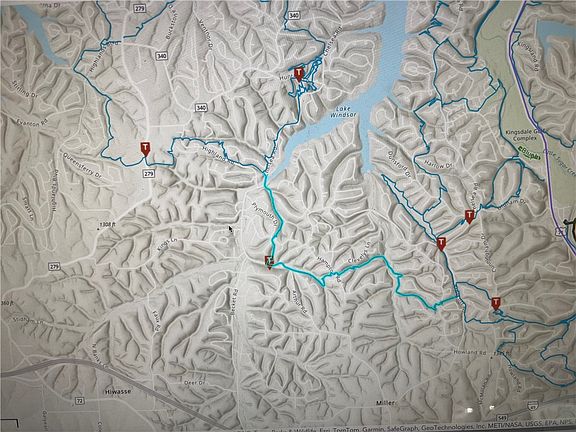Click the Esri attribution text at bottom
Screen dimensions: 576x432
pos(325,428)
